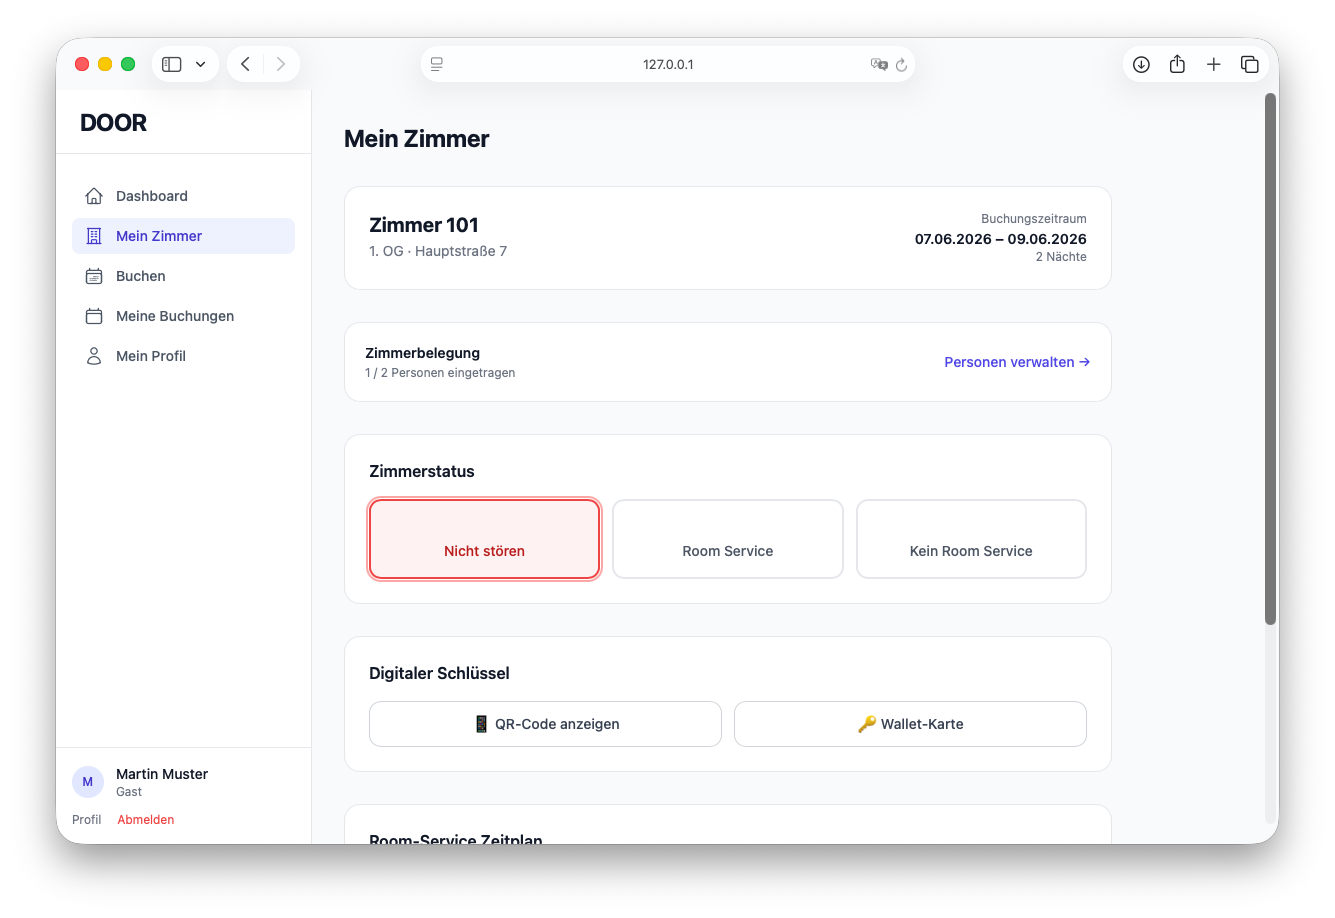Click the 127.0.0.1 address field
1335x918 pixels.
point(668,64)
